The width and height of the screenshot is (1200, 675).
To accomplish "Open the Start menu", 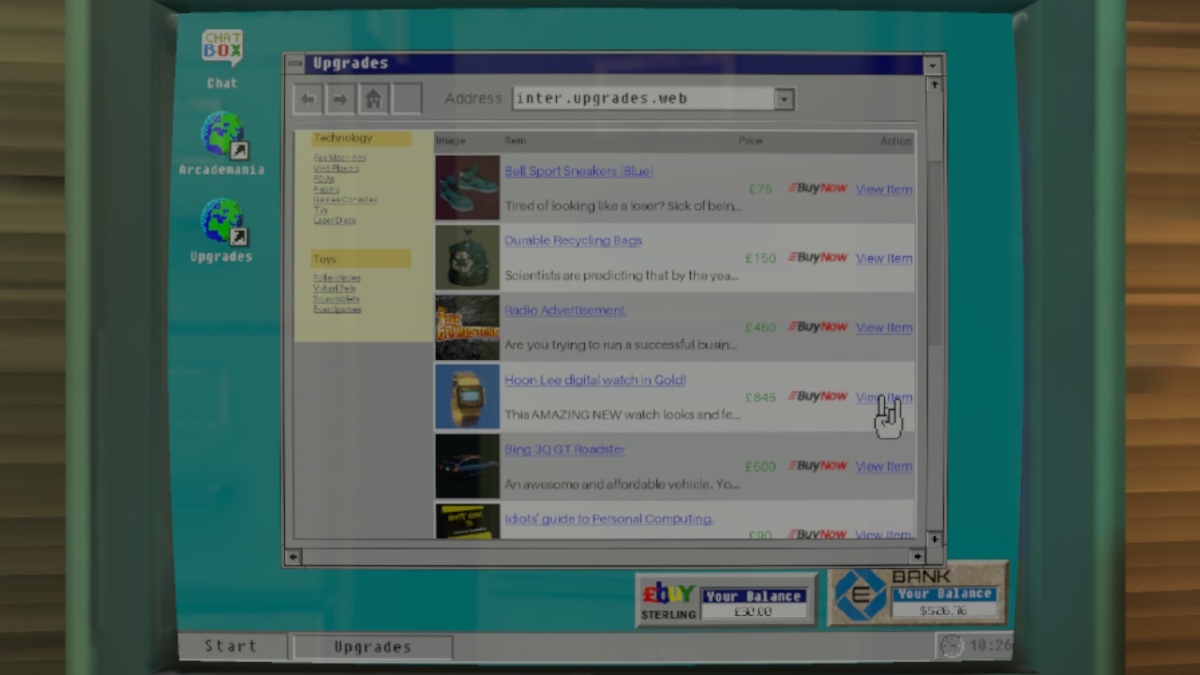I will click(x=231, y=646).
